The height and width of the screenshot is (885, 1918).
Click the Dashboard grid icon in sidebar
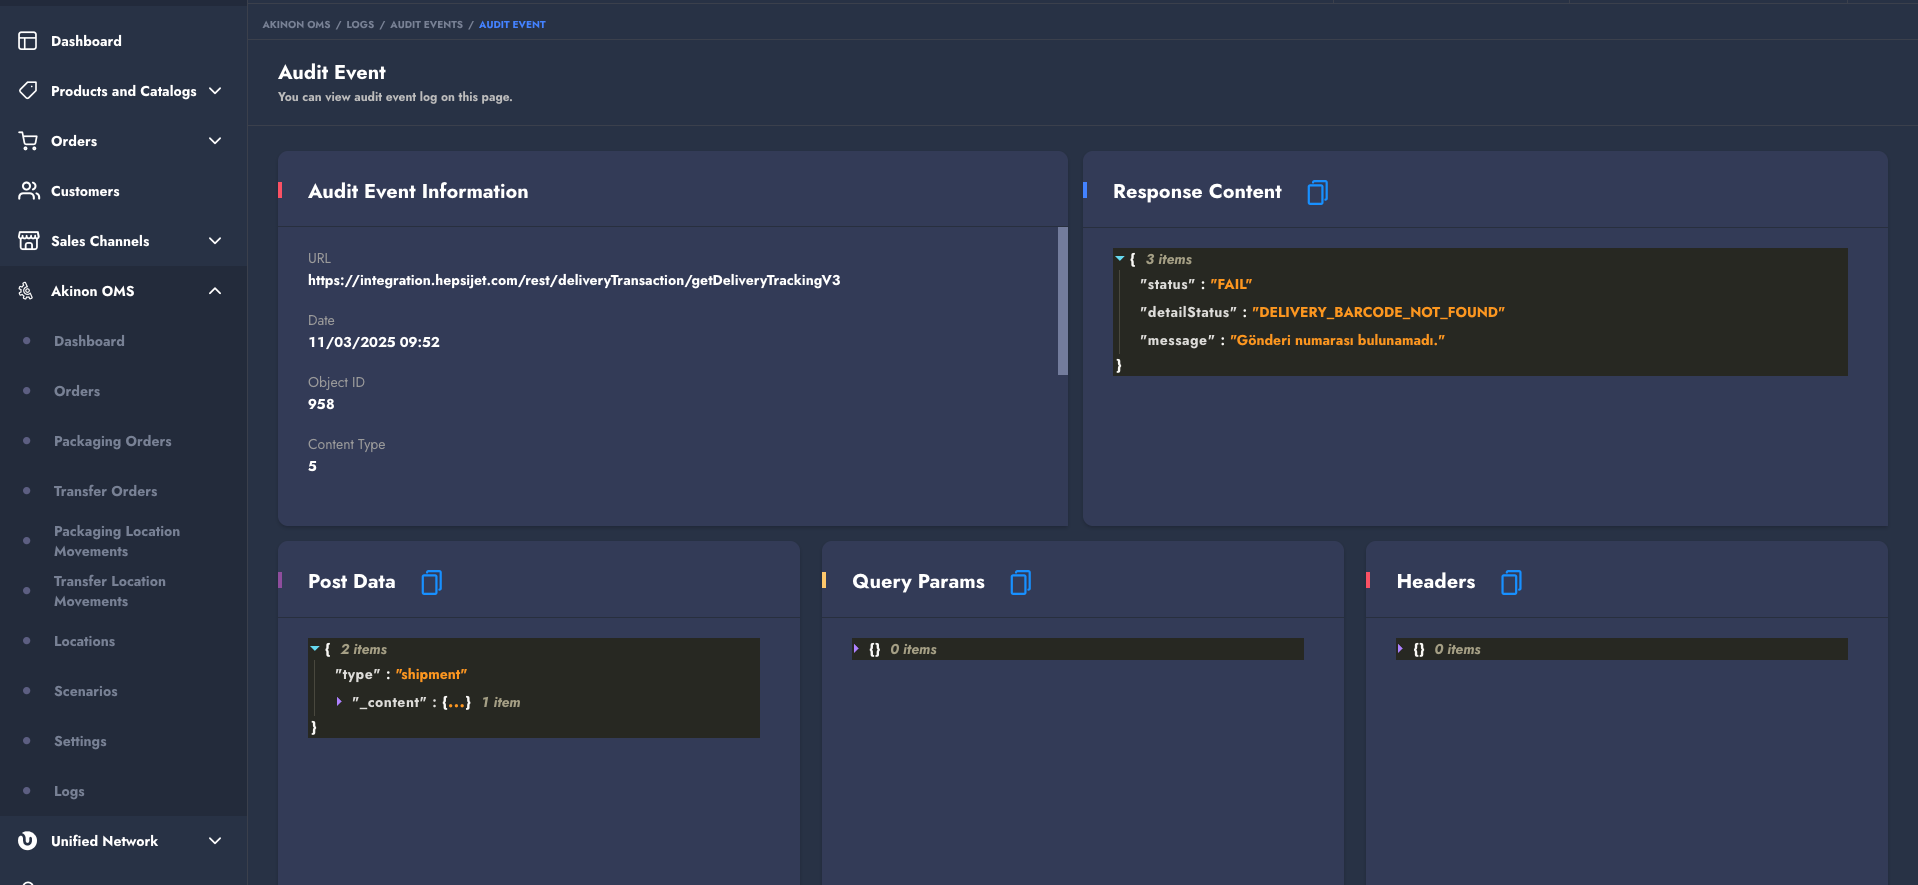pos(28,41)
